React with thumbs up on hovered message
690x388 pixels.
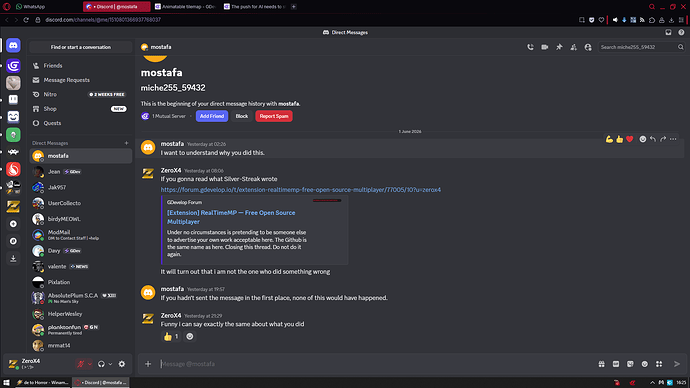(x=620, y=139)
